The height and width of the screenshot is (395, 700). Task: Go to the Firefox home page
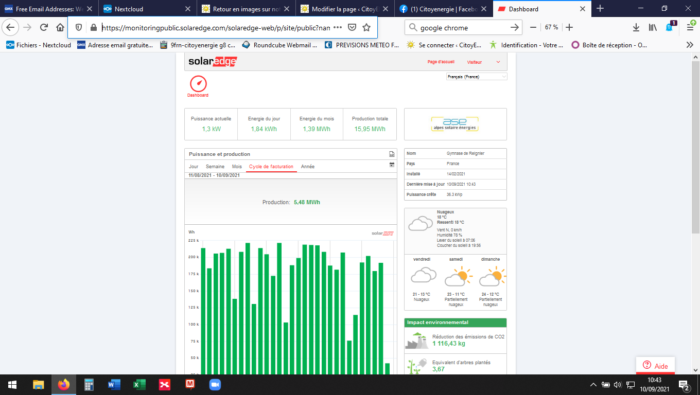60,27
